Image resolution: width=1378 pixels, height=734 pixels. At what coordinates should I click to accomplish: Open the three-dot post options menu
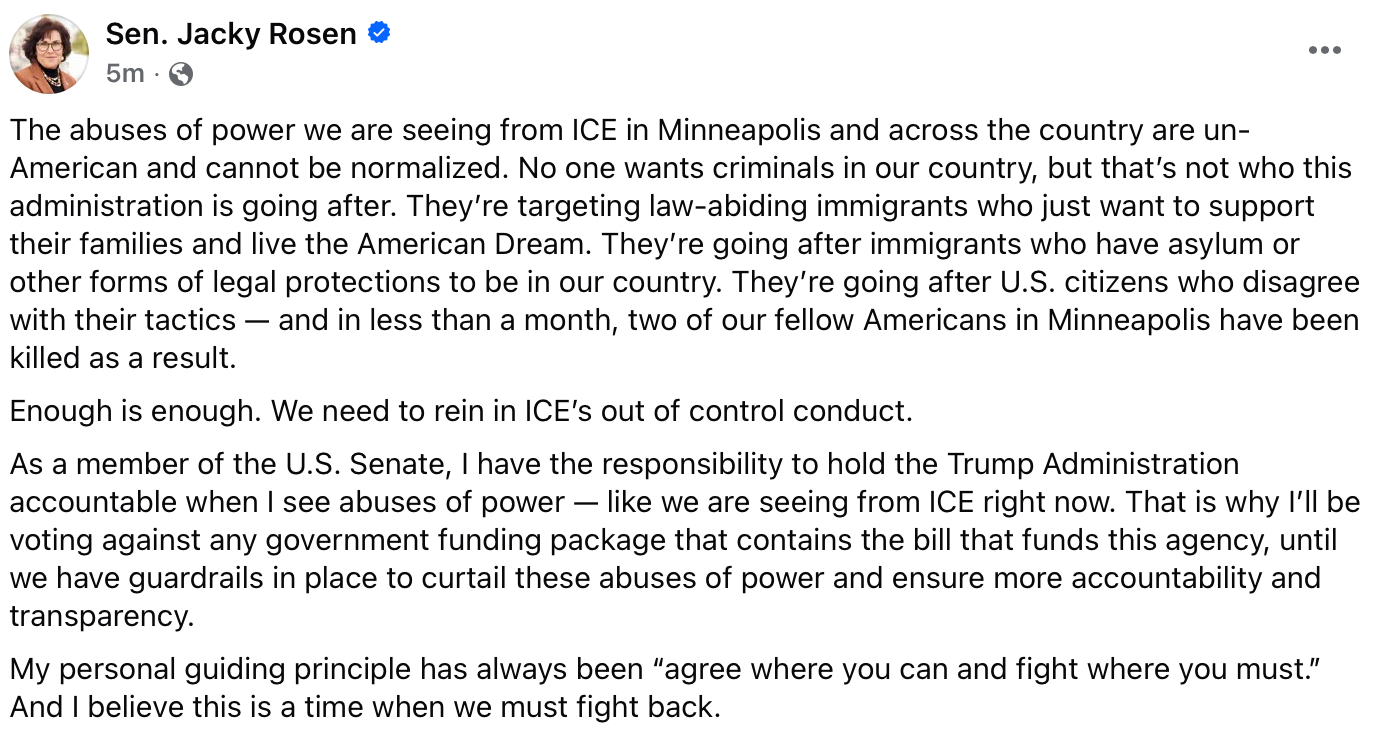(1324, 51)
